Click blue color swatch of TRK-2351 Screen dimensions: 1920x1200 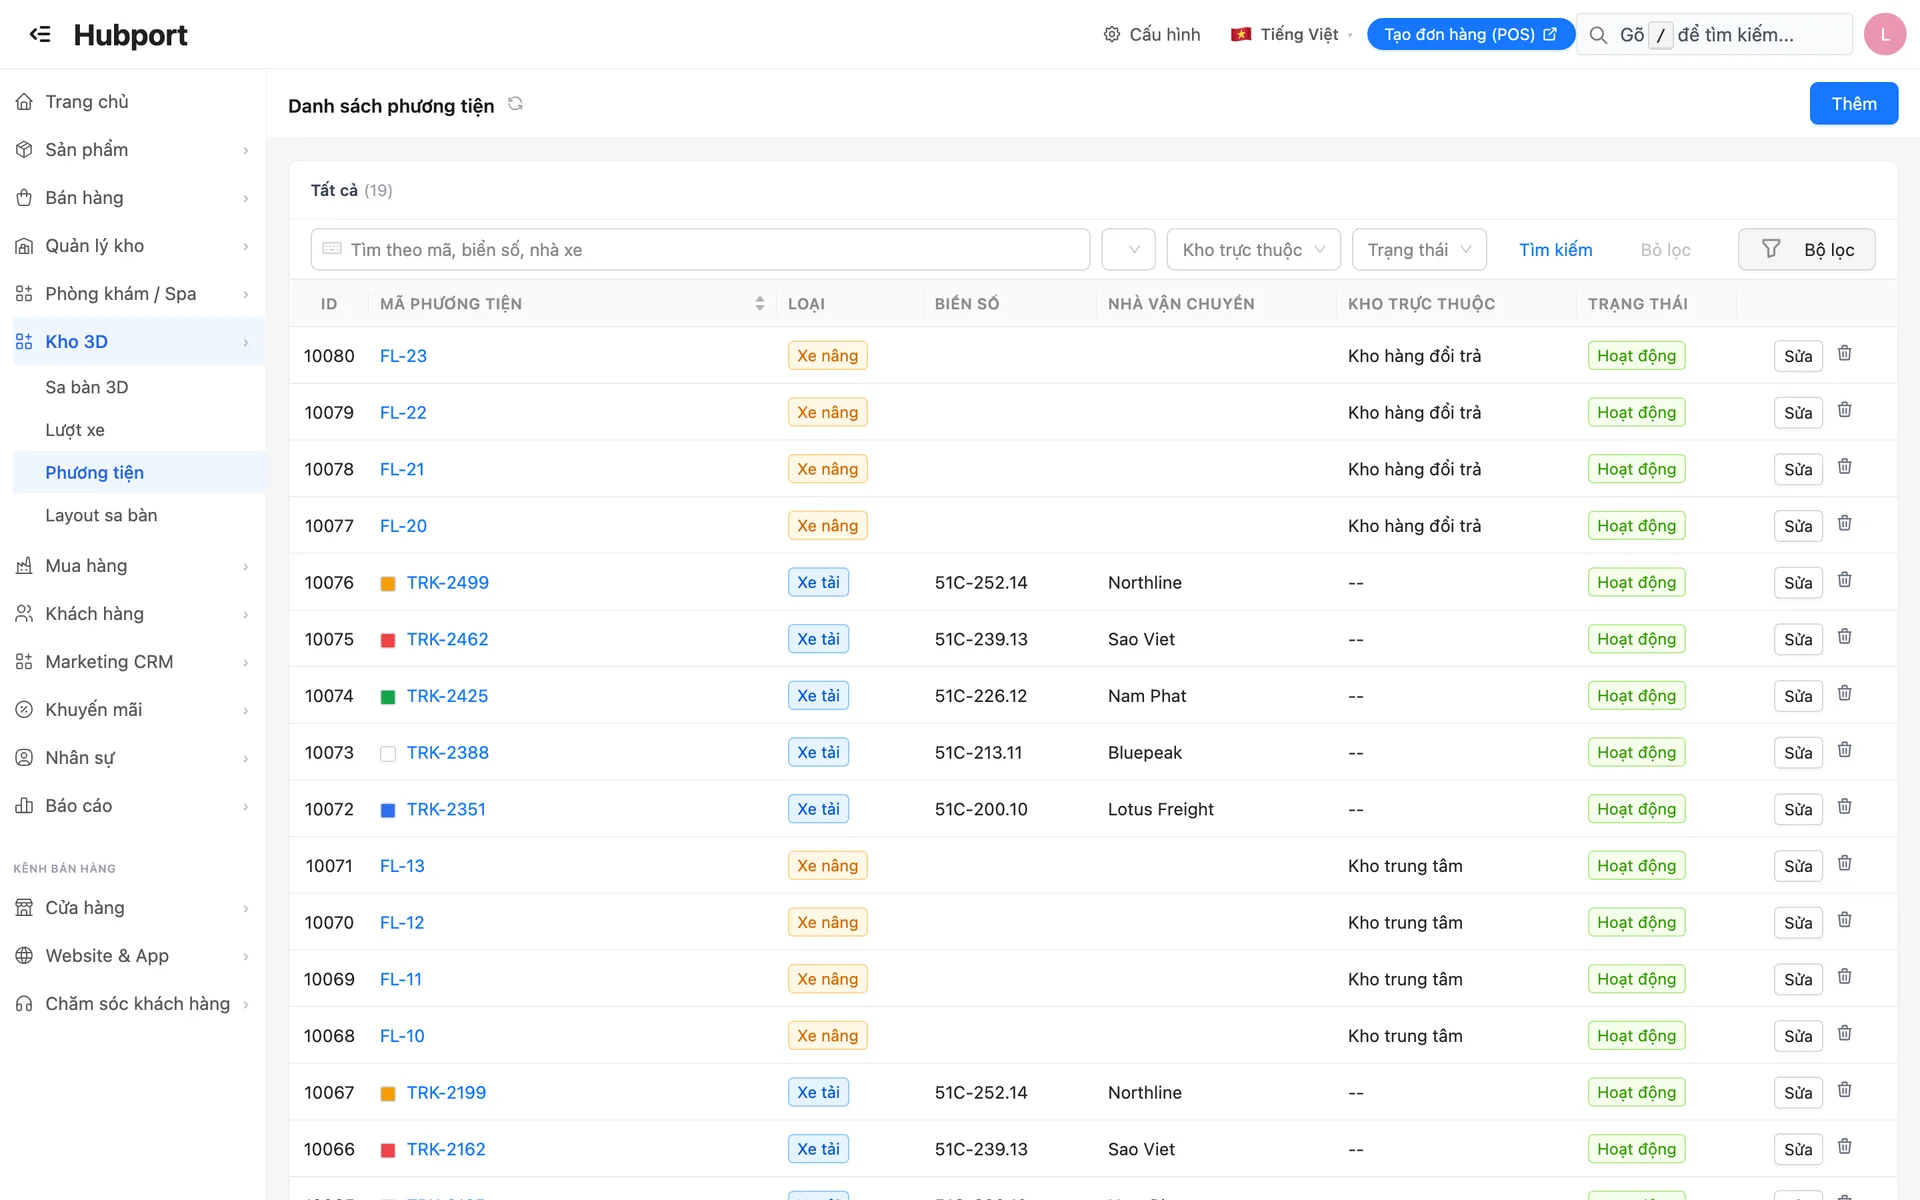pos(388,810)
